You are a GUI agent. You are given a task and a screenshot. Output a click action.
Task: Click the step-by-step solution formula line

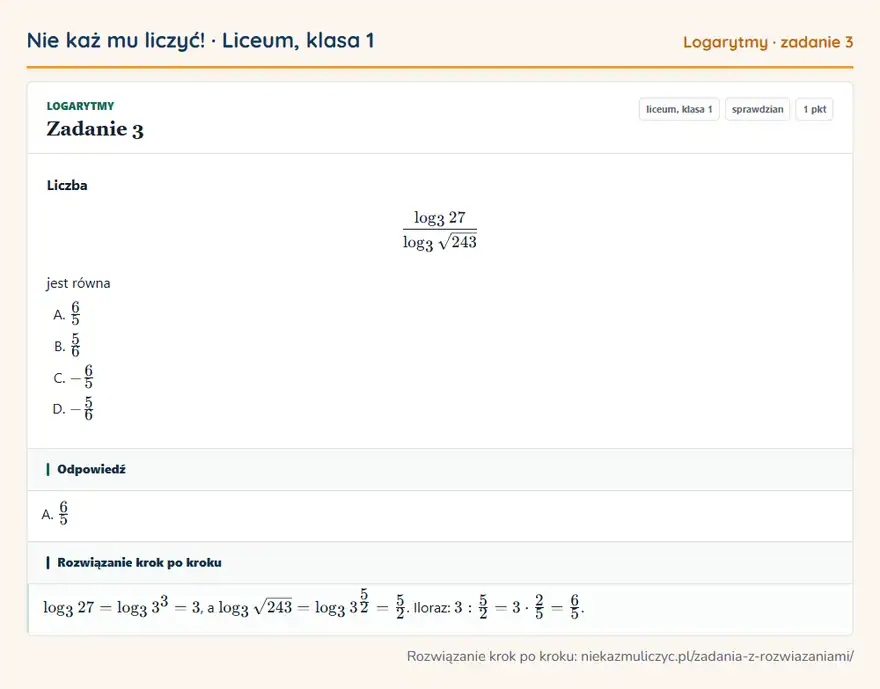coord(314,606)
